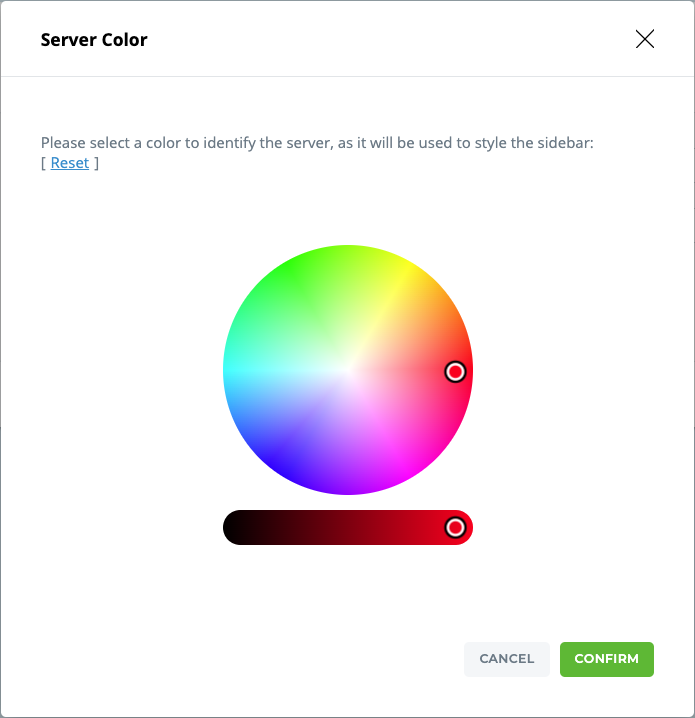Confirm the selected server color

point(606,659)
